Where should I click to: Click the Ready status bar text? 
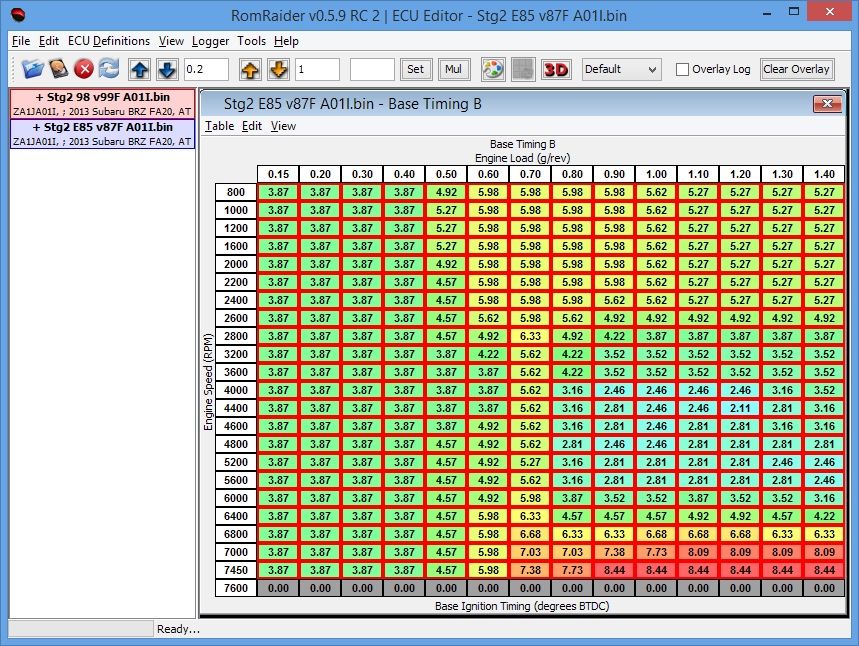pyautogui.click(x=178, y=629)
